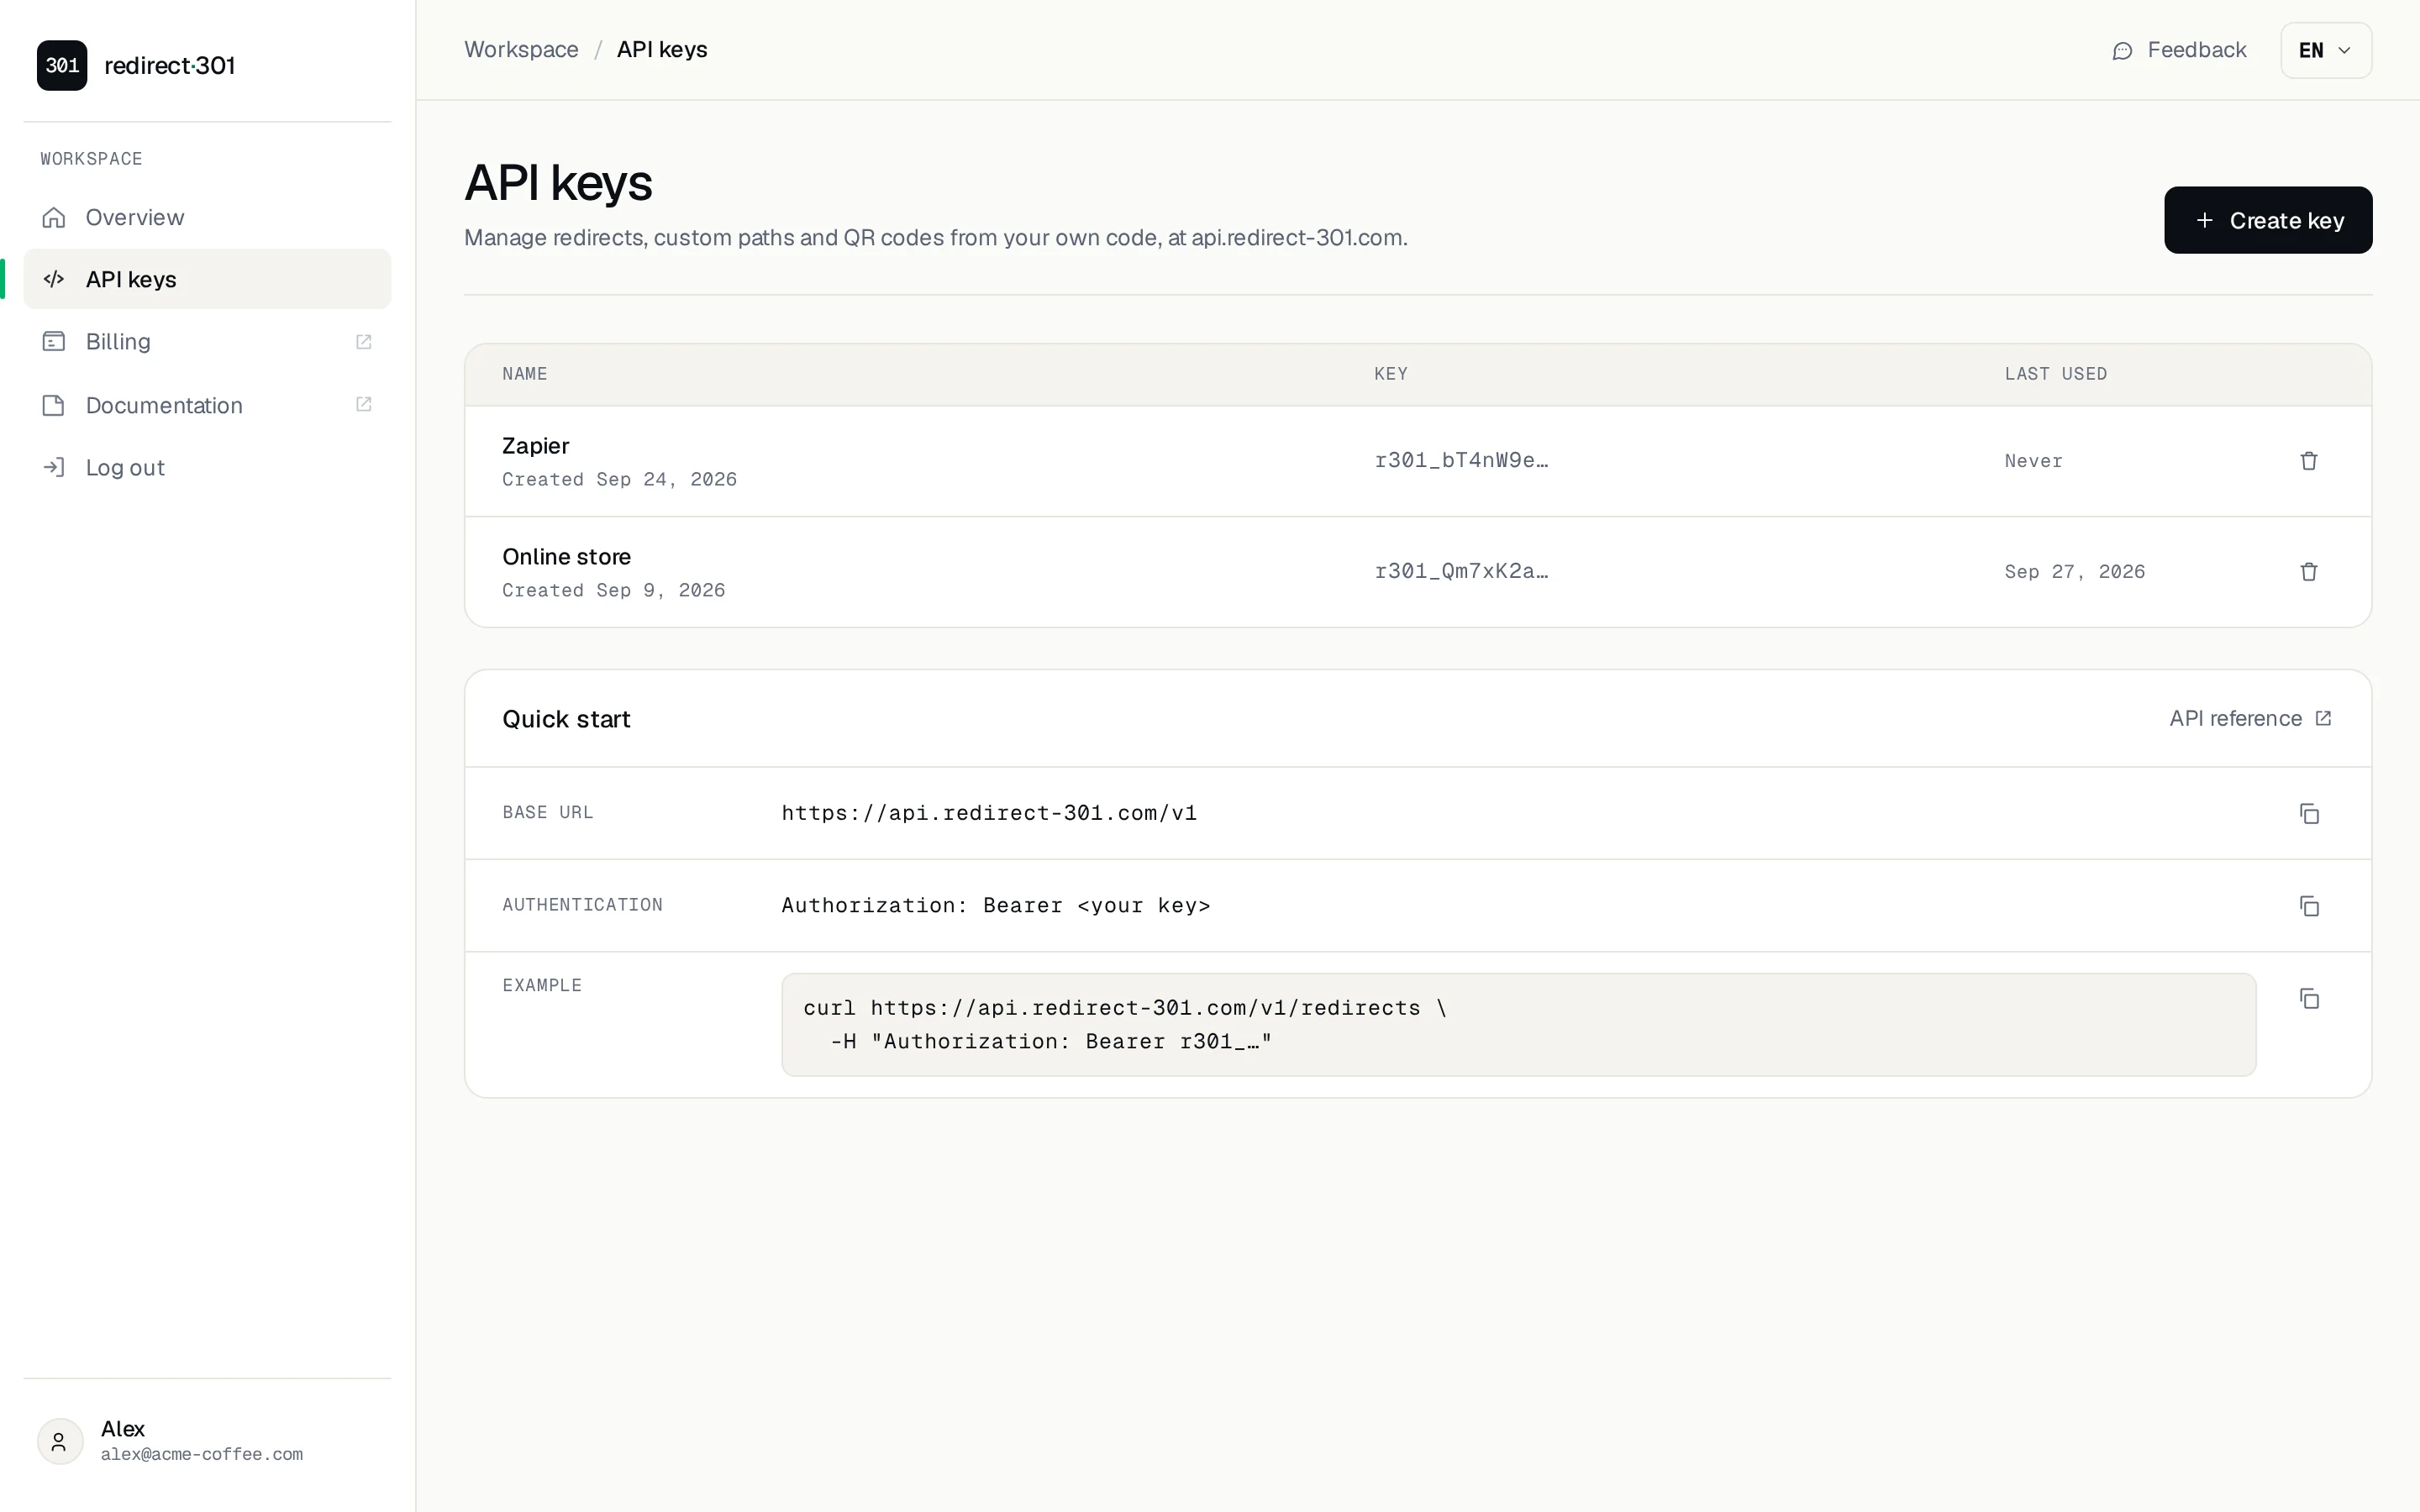Delete the Zapier API key
This screenshot has width=2420, height=1512.
[2308, 461]
